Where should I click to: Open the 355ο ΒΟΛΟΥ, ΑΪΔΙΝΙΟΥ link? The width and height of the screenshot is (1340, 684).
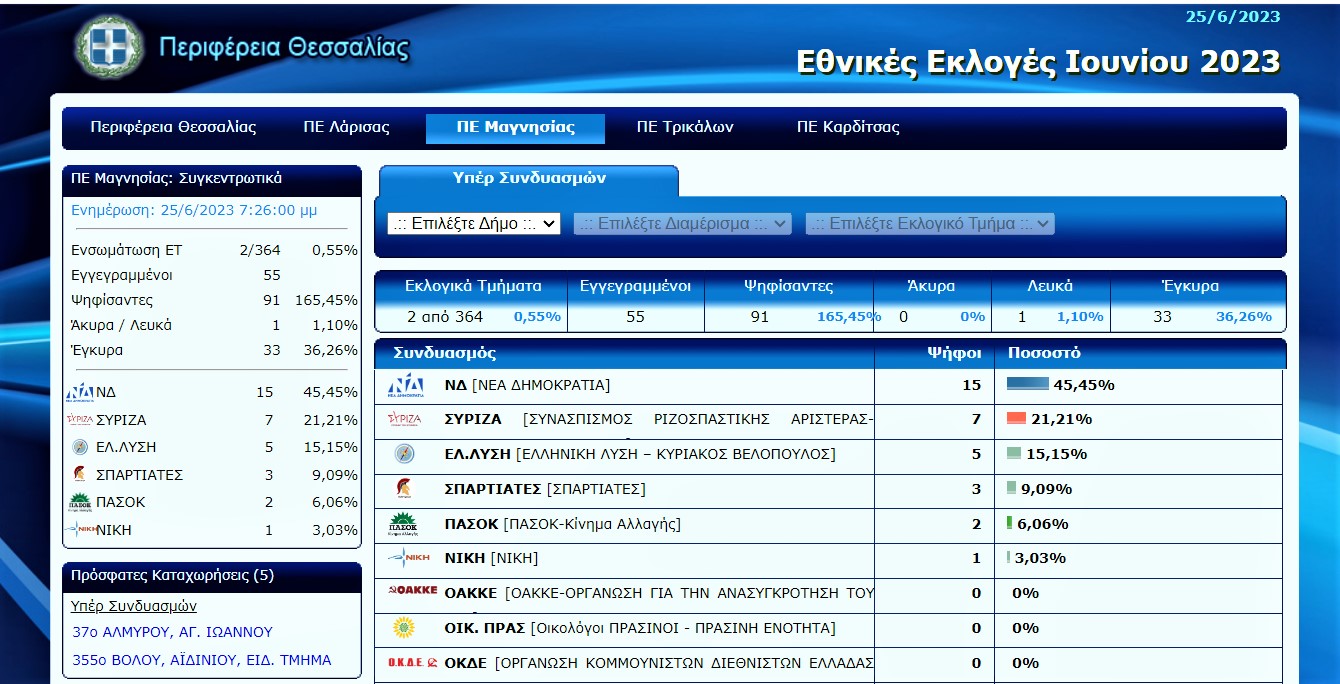pyautogui.click(x=201, y=660)
